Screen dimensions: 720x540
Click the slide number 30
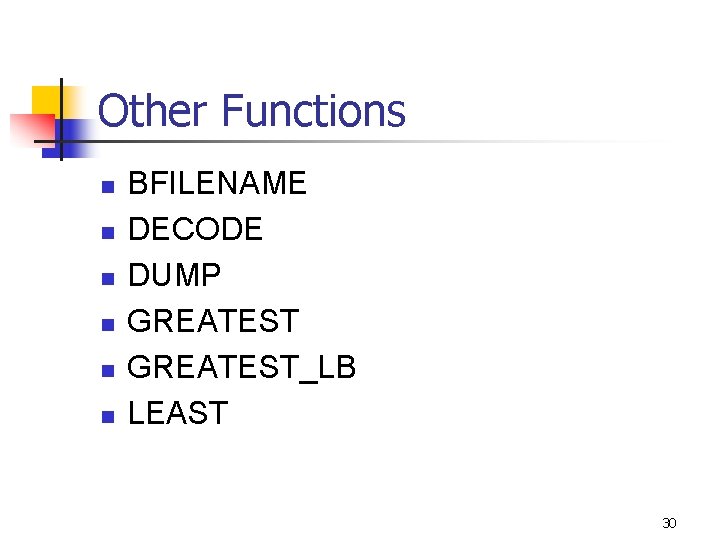click(669, 523)
